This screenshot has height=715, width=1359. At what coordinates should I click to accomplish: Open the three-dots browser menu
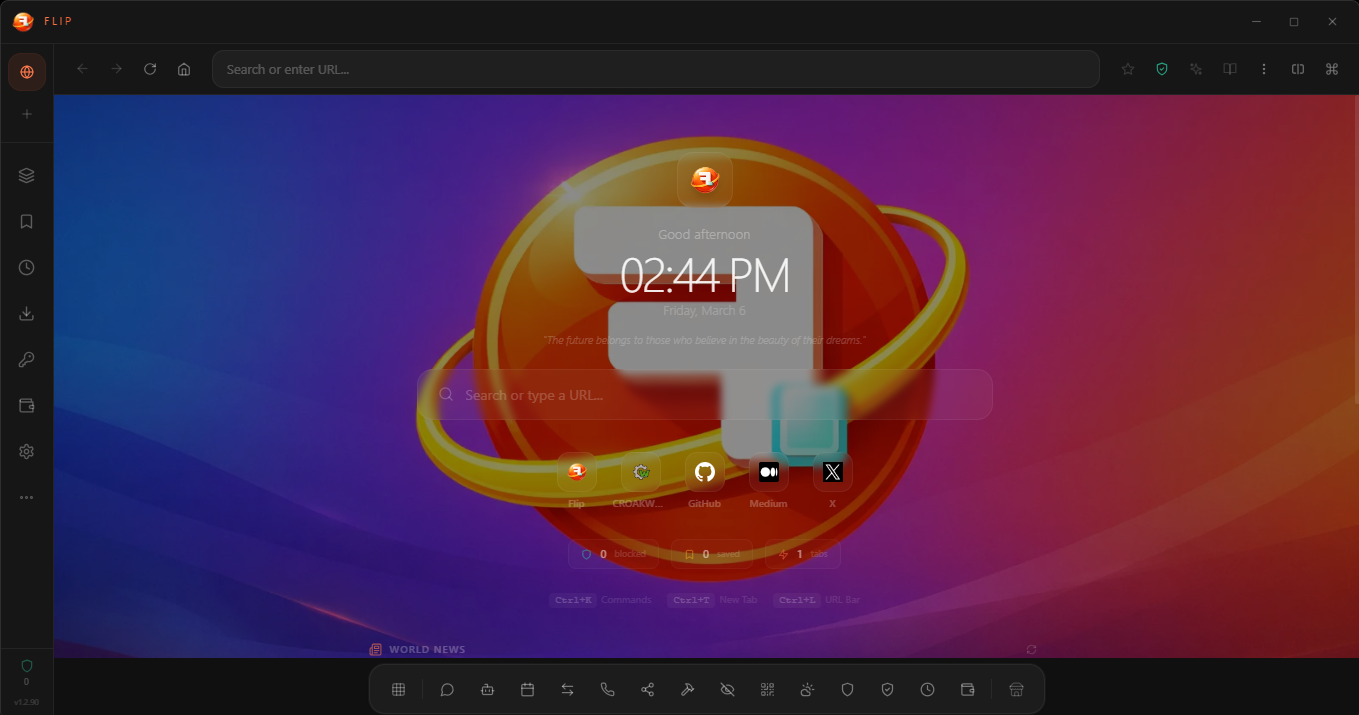[x=1264, y=69]
